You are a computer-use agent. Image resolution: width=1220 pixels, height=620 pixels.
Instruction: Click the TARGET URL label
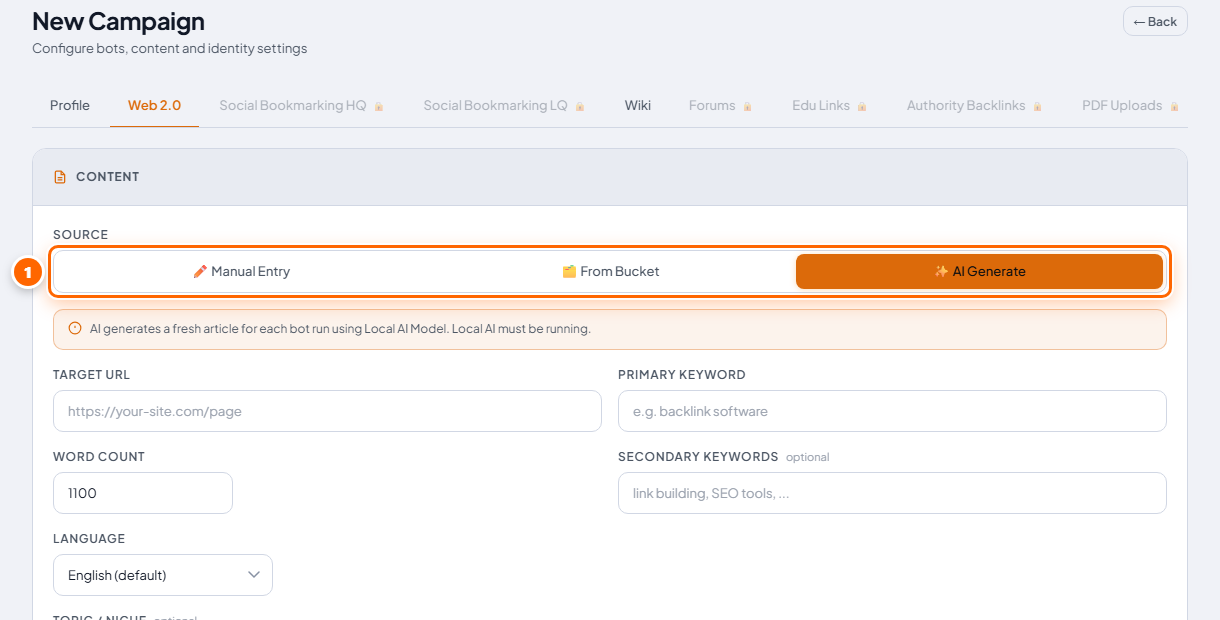92,375
